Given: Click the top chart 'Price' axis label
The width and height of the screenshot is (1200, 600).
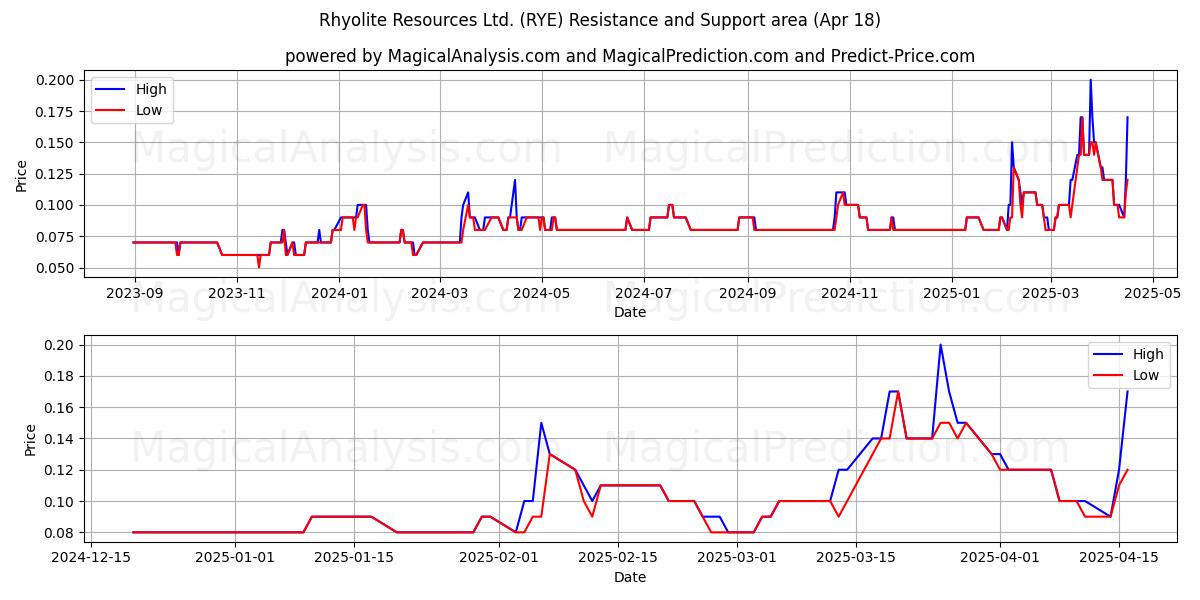Looking at the screenshot, I should point(22,174).
